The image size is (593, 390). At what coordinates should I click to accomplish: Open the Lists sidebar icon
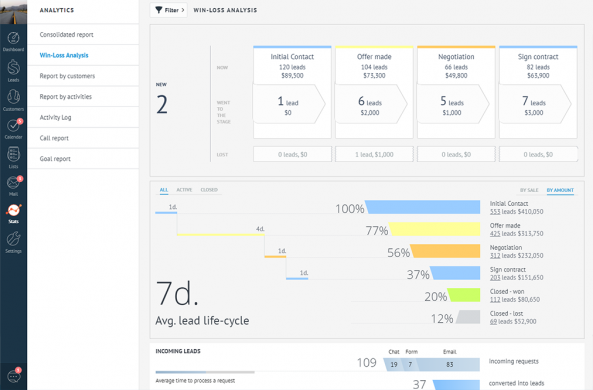click(13, 154)
